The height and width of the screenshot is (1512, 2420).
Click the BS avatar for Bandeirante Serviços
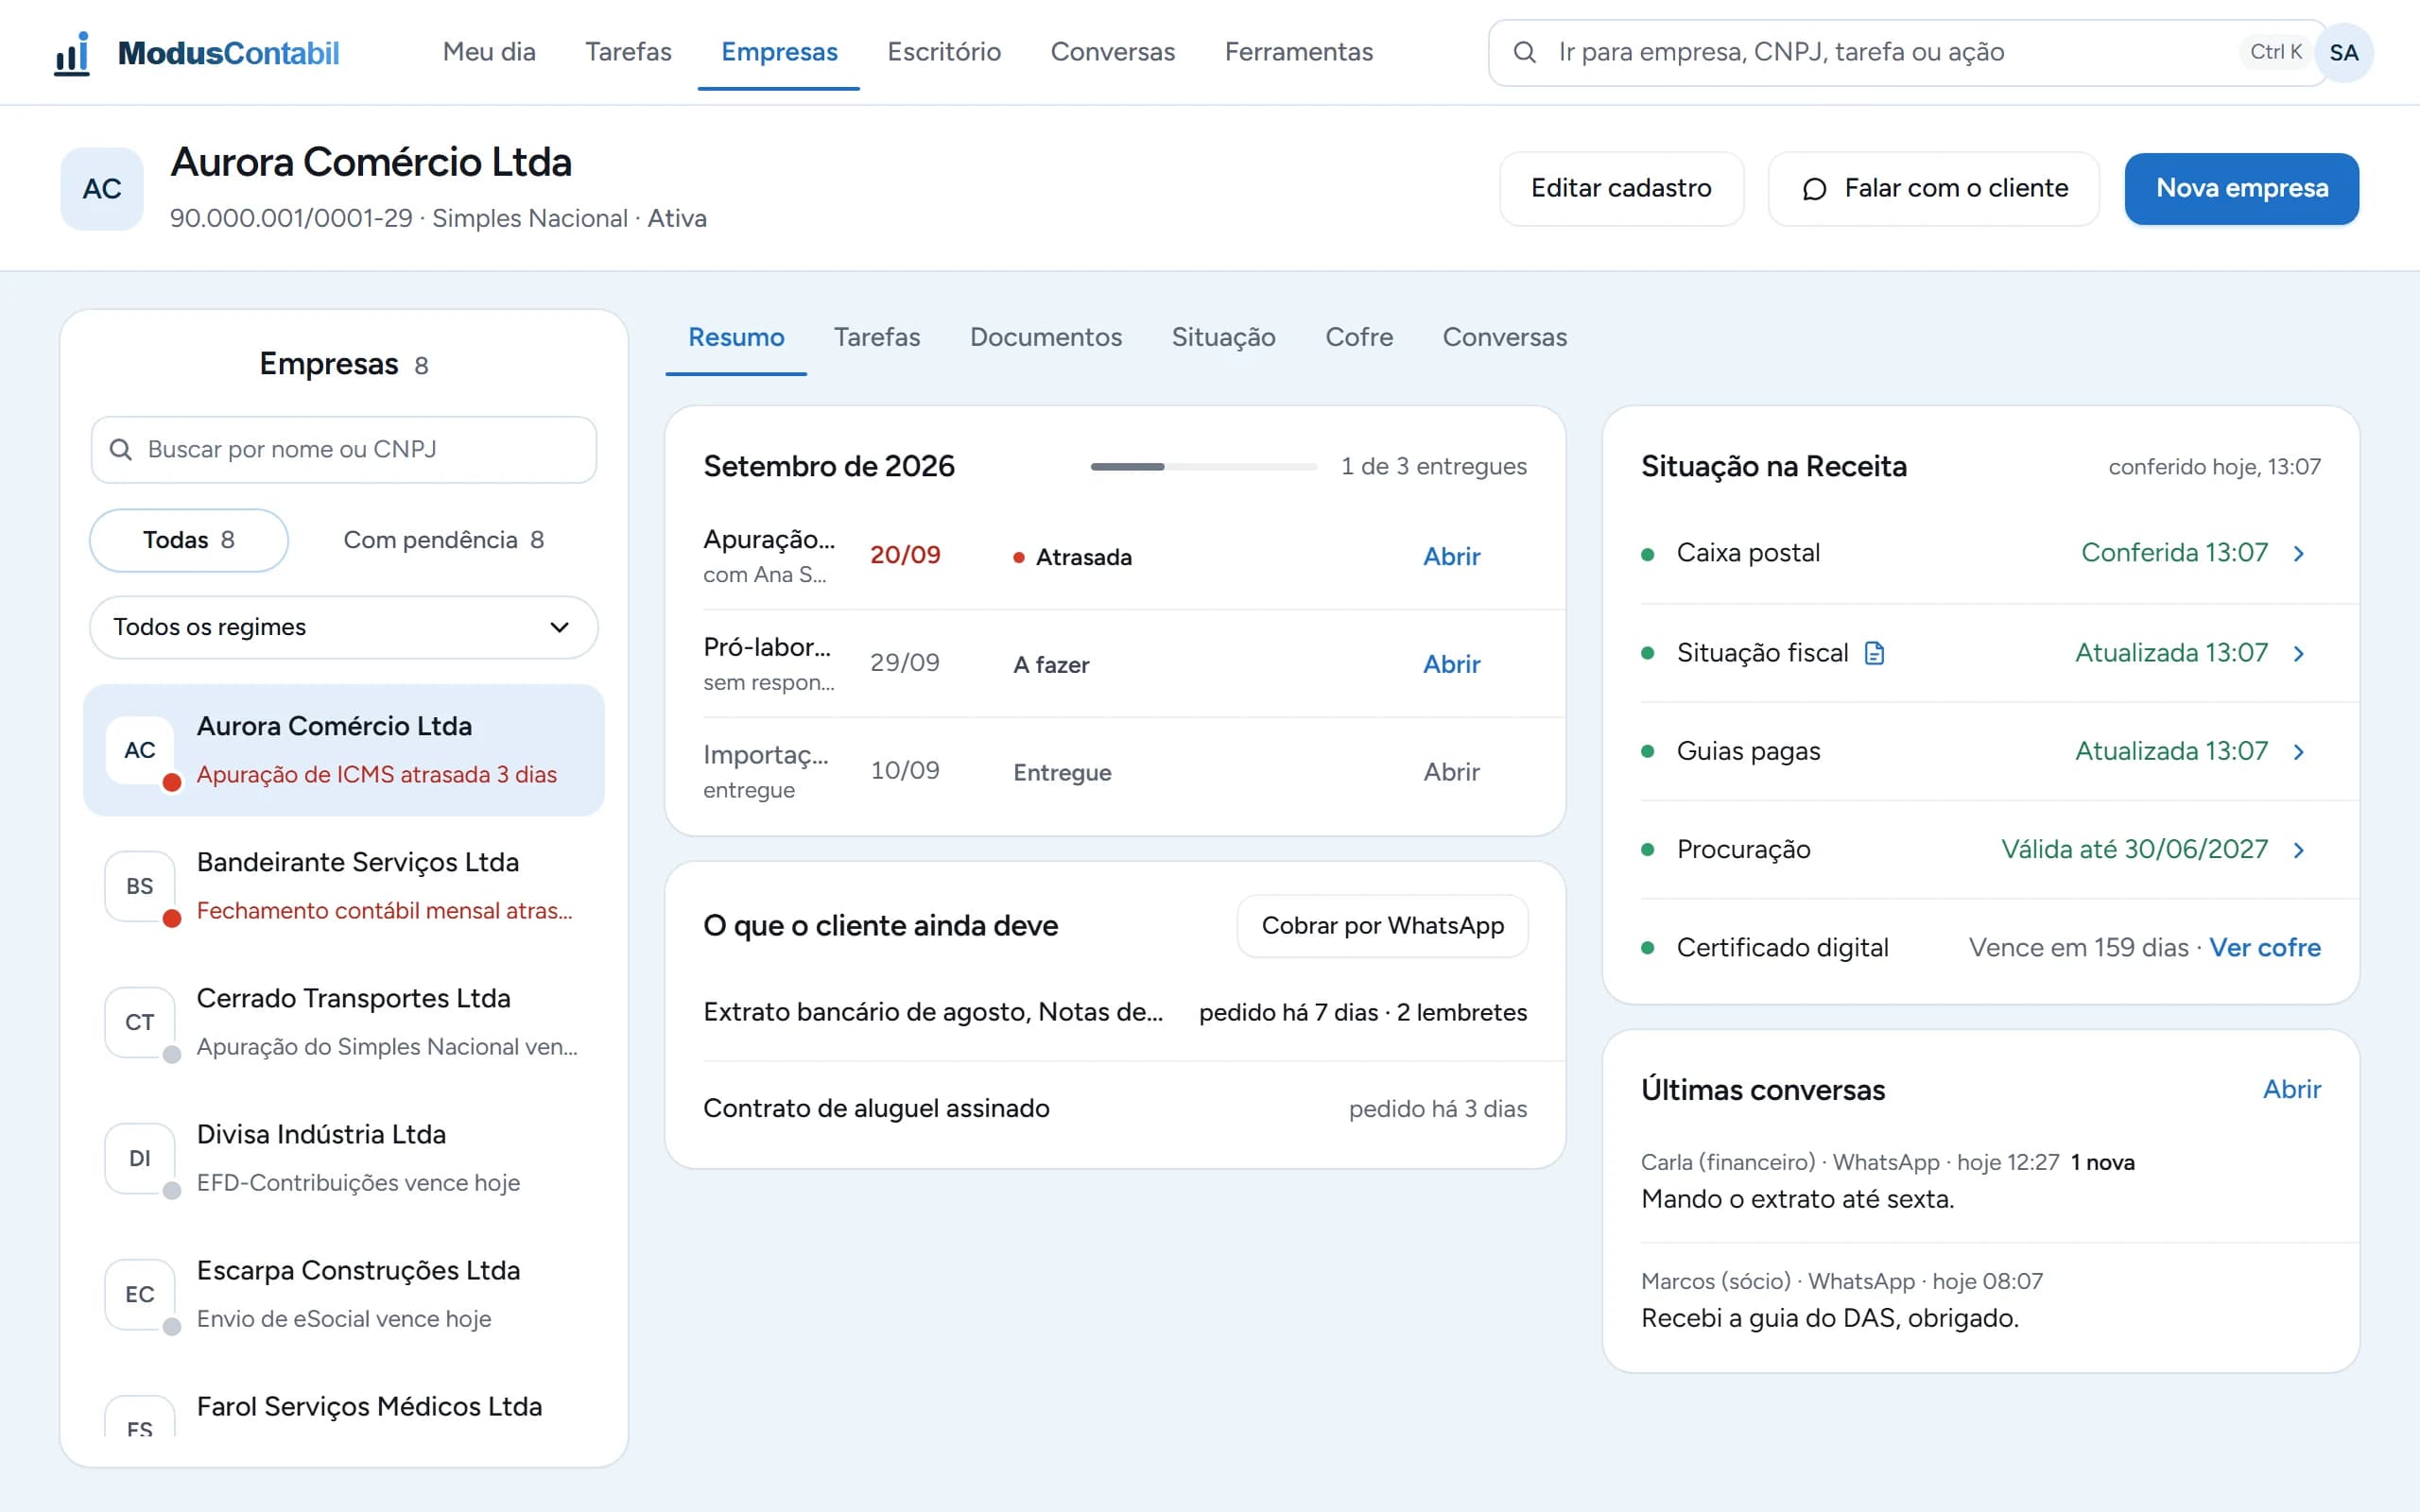[140, 886]
